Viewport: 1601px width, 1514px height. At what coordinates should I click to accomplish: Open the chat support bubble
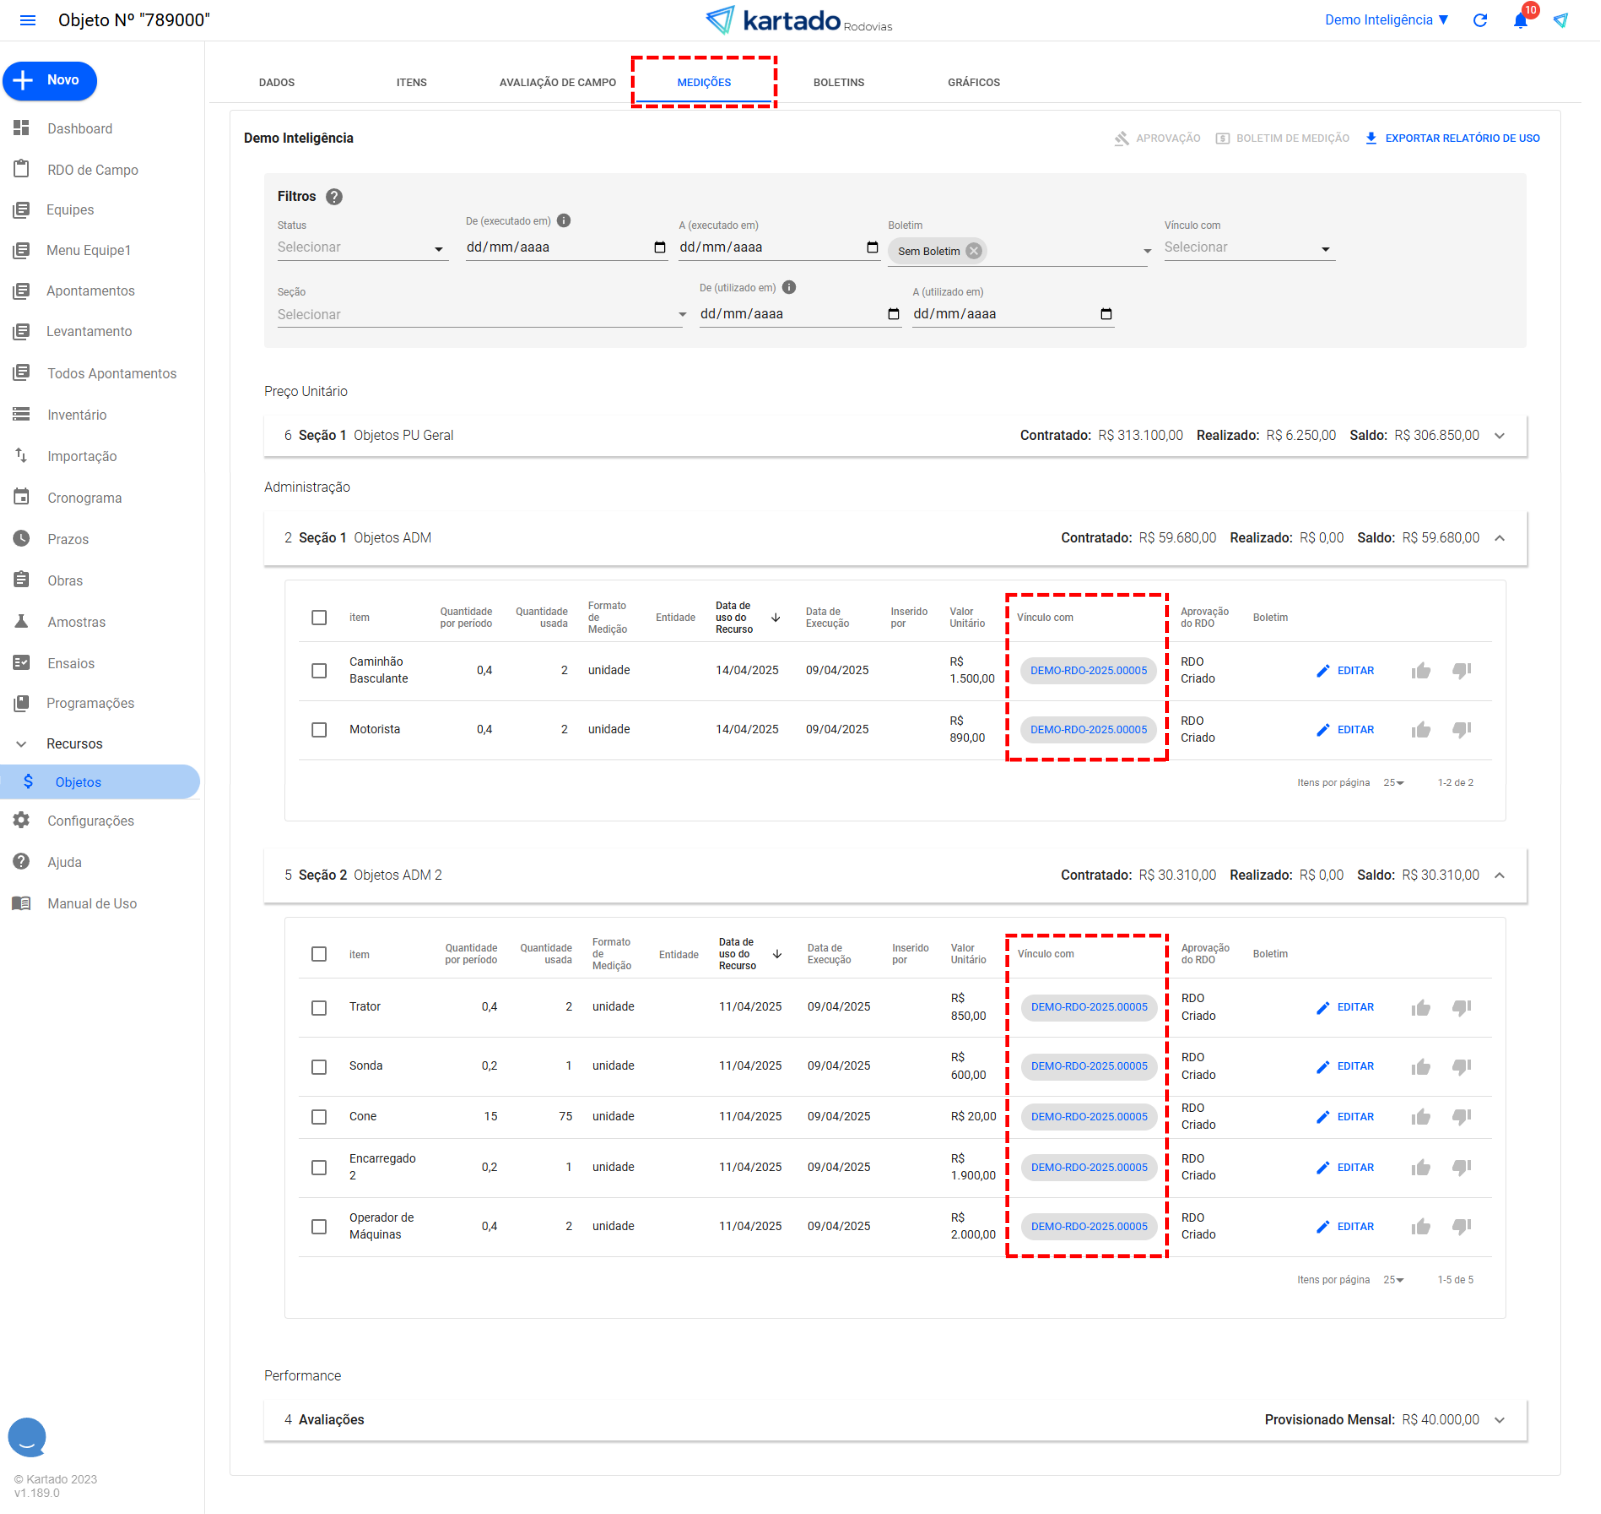(27, 1437)
